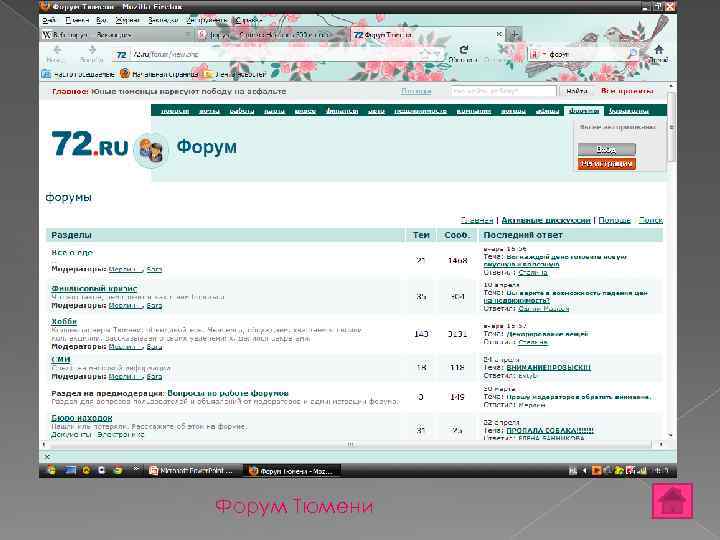The image size is (720, 540).
Task: Close the find bar with X
Action: click(x=47, y=456)
